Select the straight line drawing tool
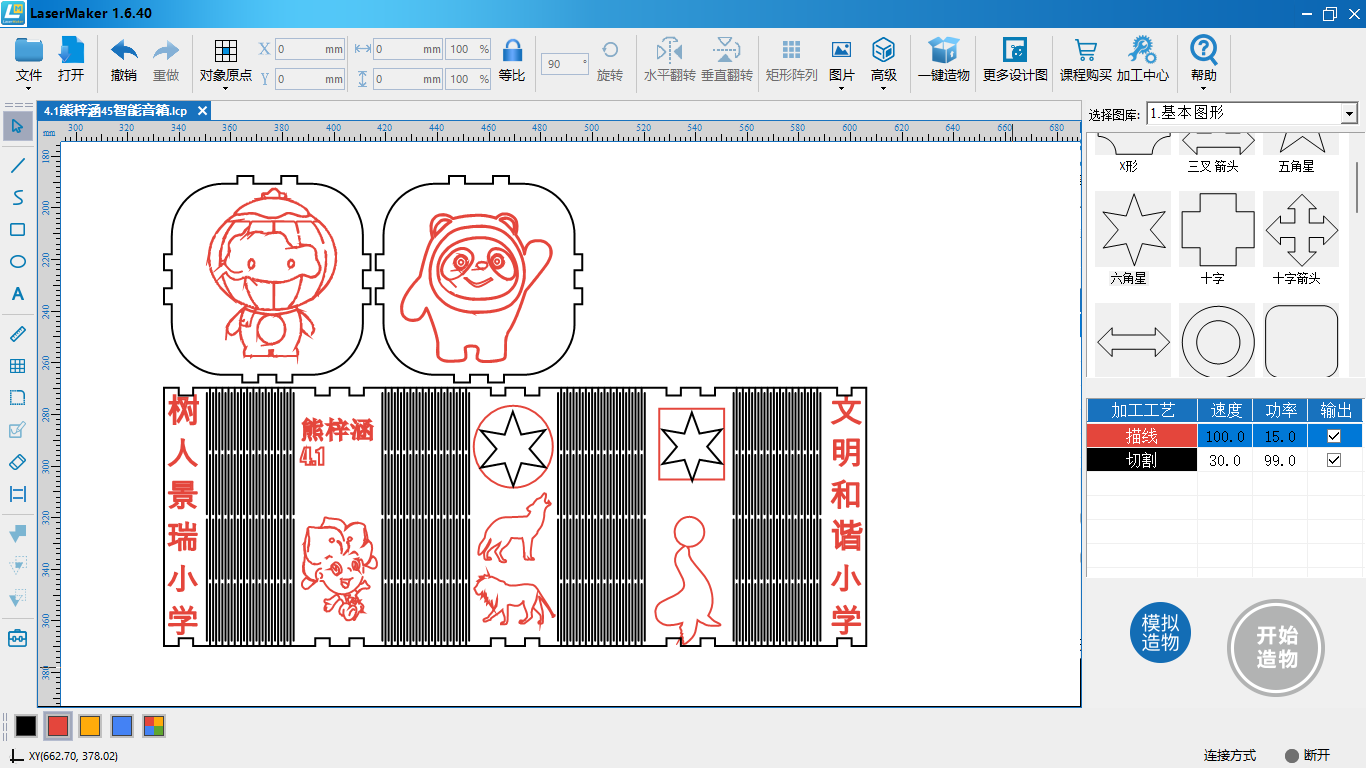 17,165
